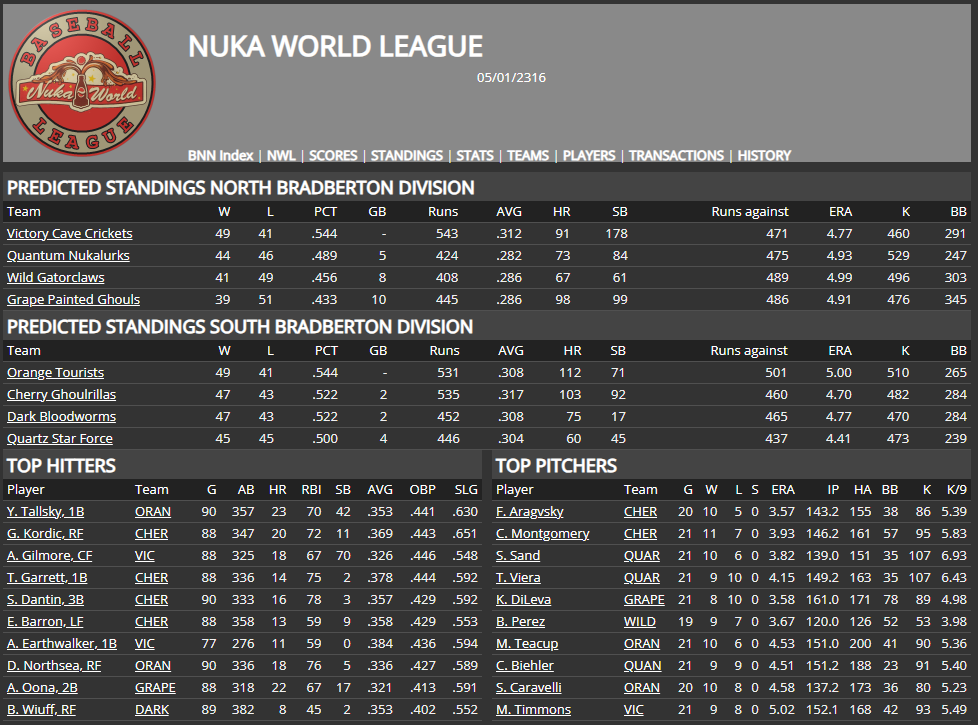Open pitcher M. Timmons player link
Screen dimensions: 978x725
pos(533,709)
